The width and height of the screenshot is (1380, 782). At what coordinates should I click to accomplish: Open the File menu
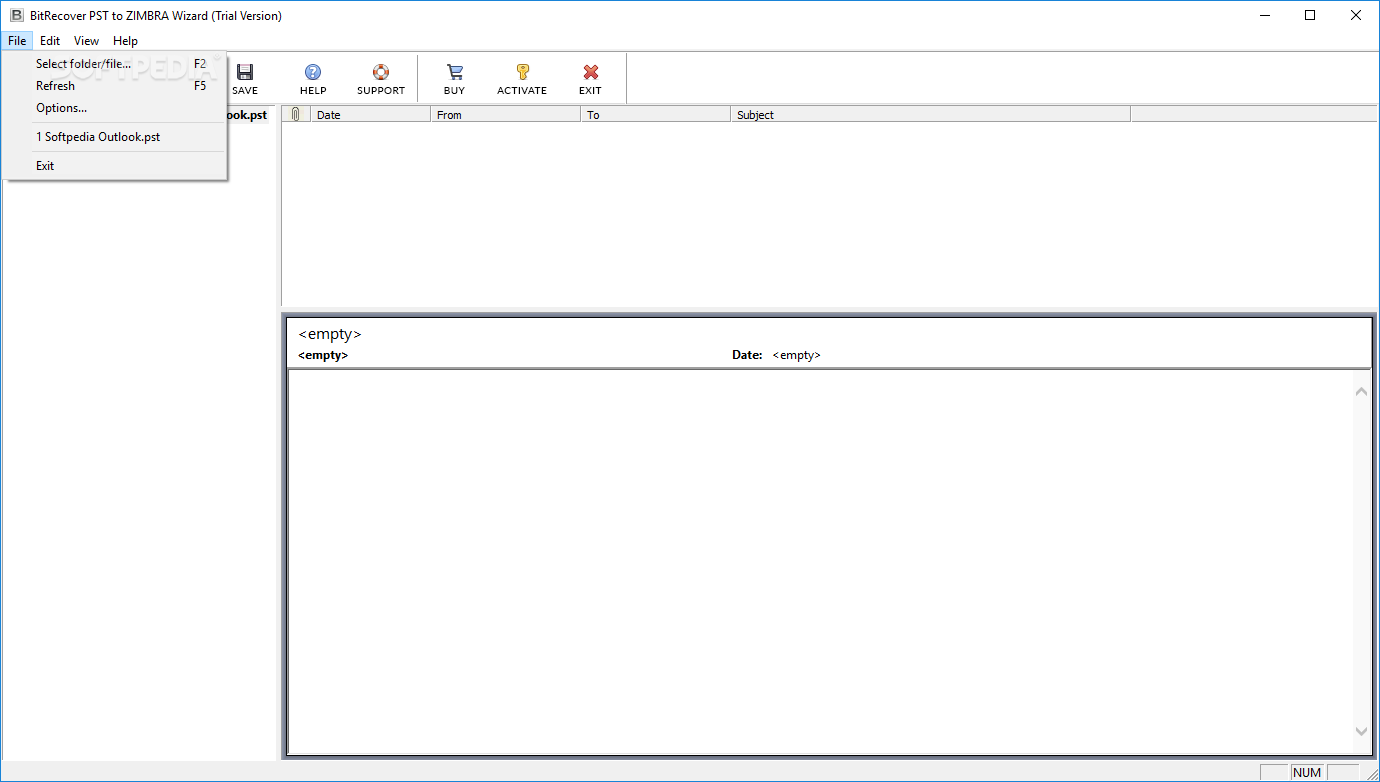click(x=17, y=41)
